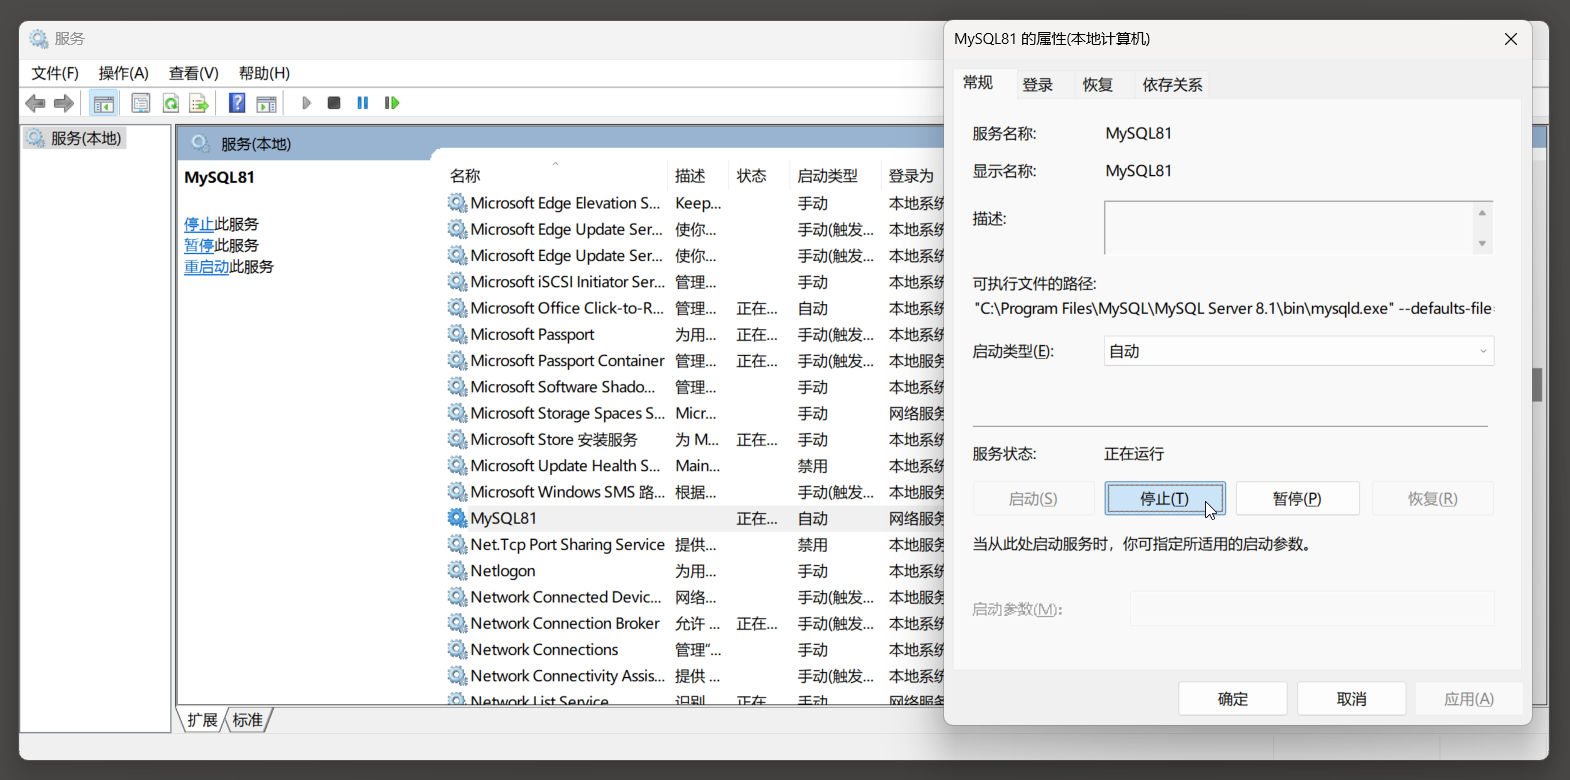Click 确定 to confirm properties

tap(1233, 699)
